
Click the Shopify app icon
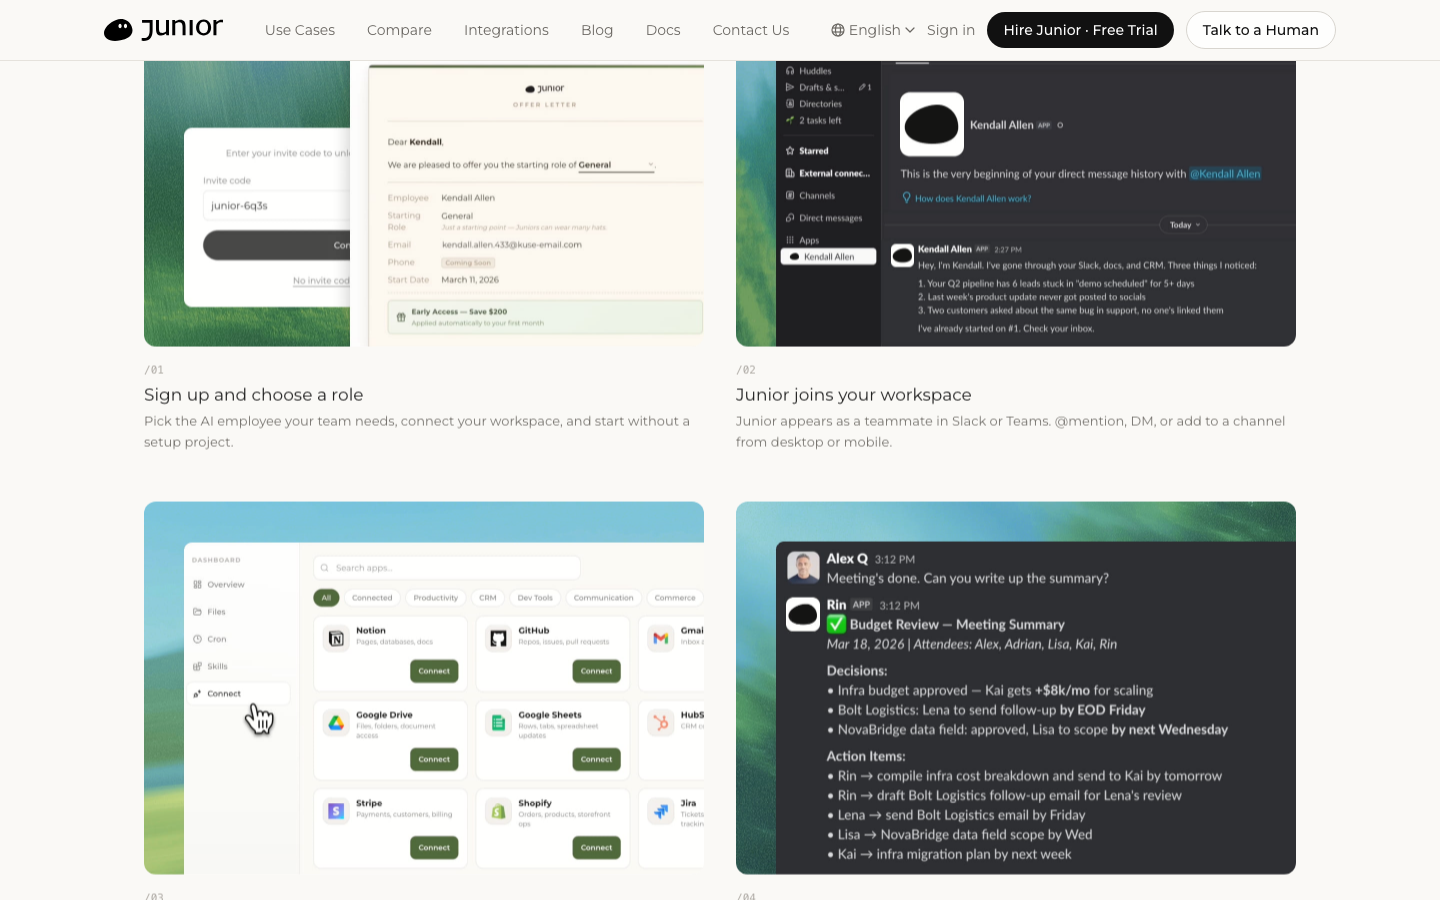pyautogui.click(x=498, y=811)
